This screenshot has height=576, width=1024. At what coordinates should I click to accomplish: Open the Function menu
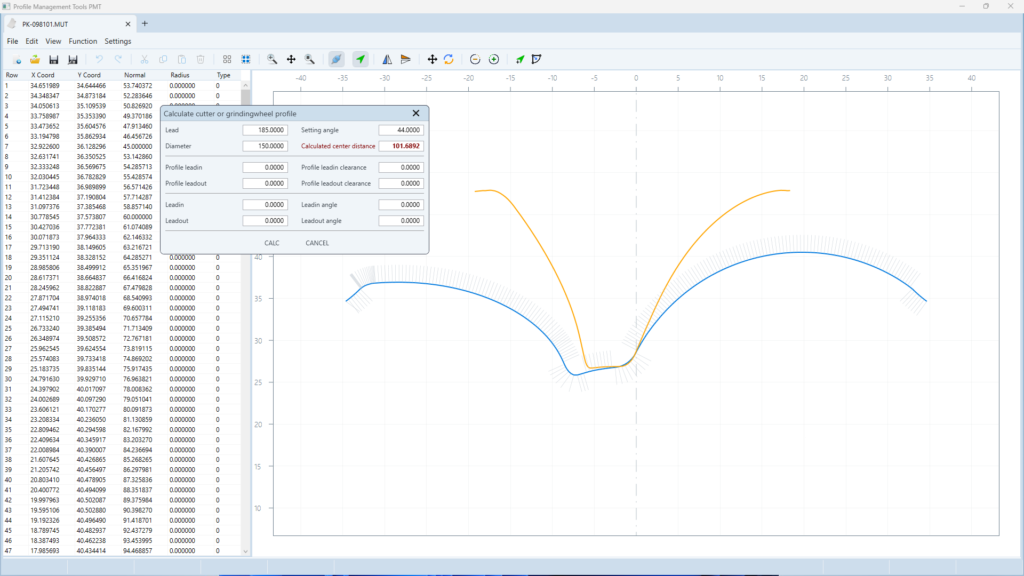(83, 41)
